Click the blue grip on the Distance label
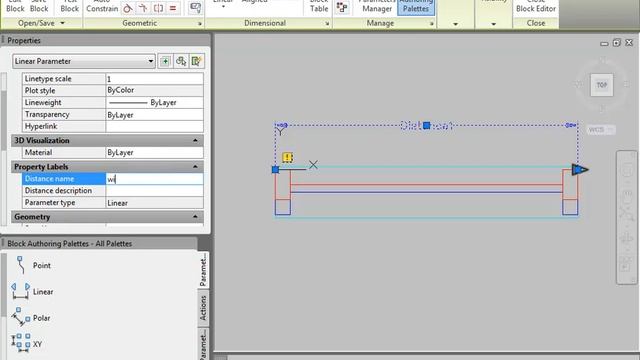The image size is (640, 360). [427, 125]
